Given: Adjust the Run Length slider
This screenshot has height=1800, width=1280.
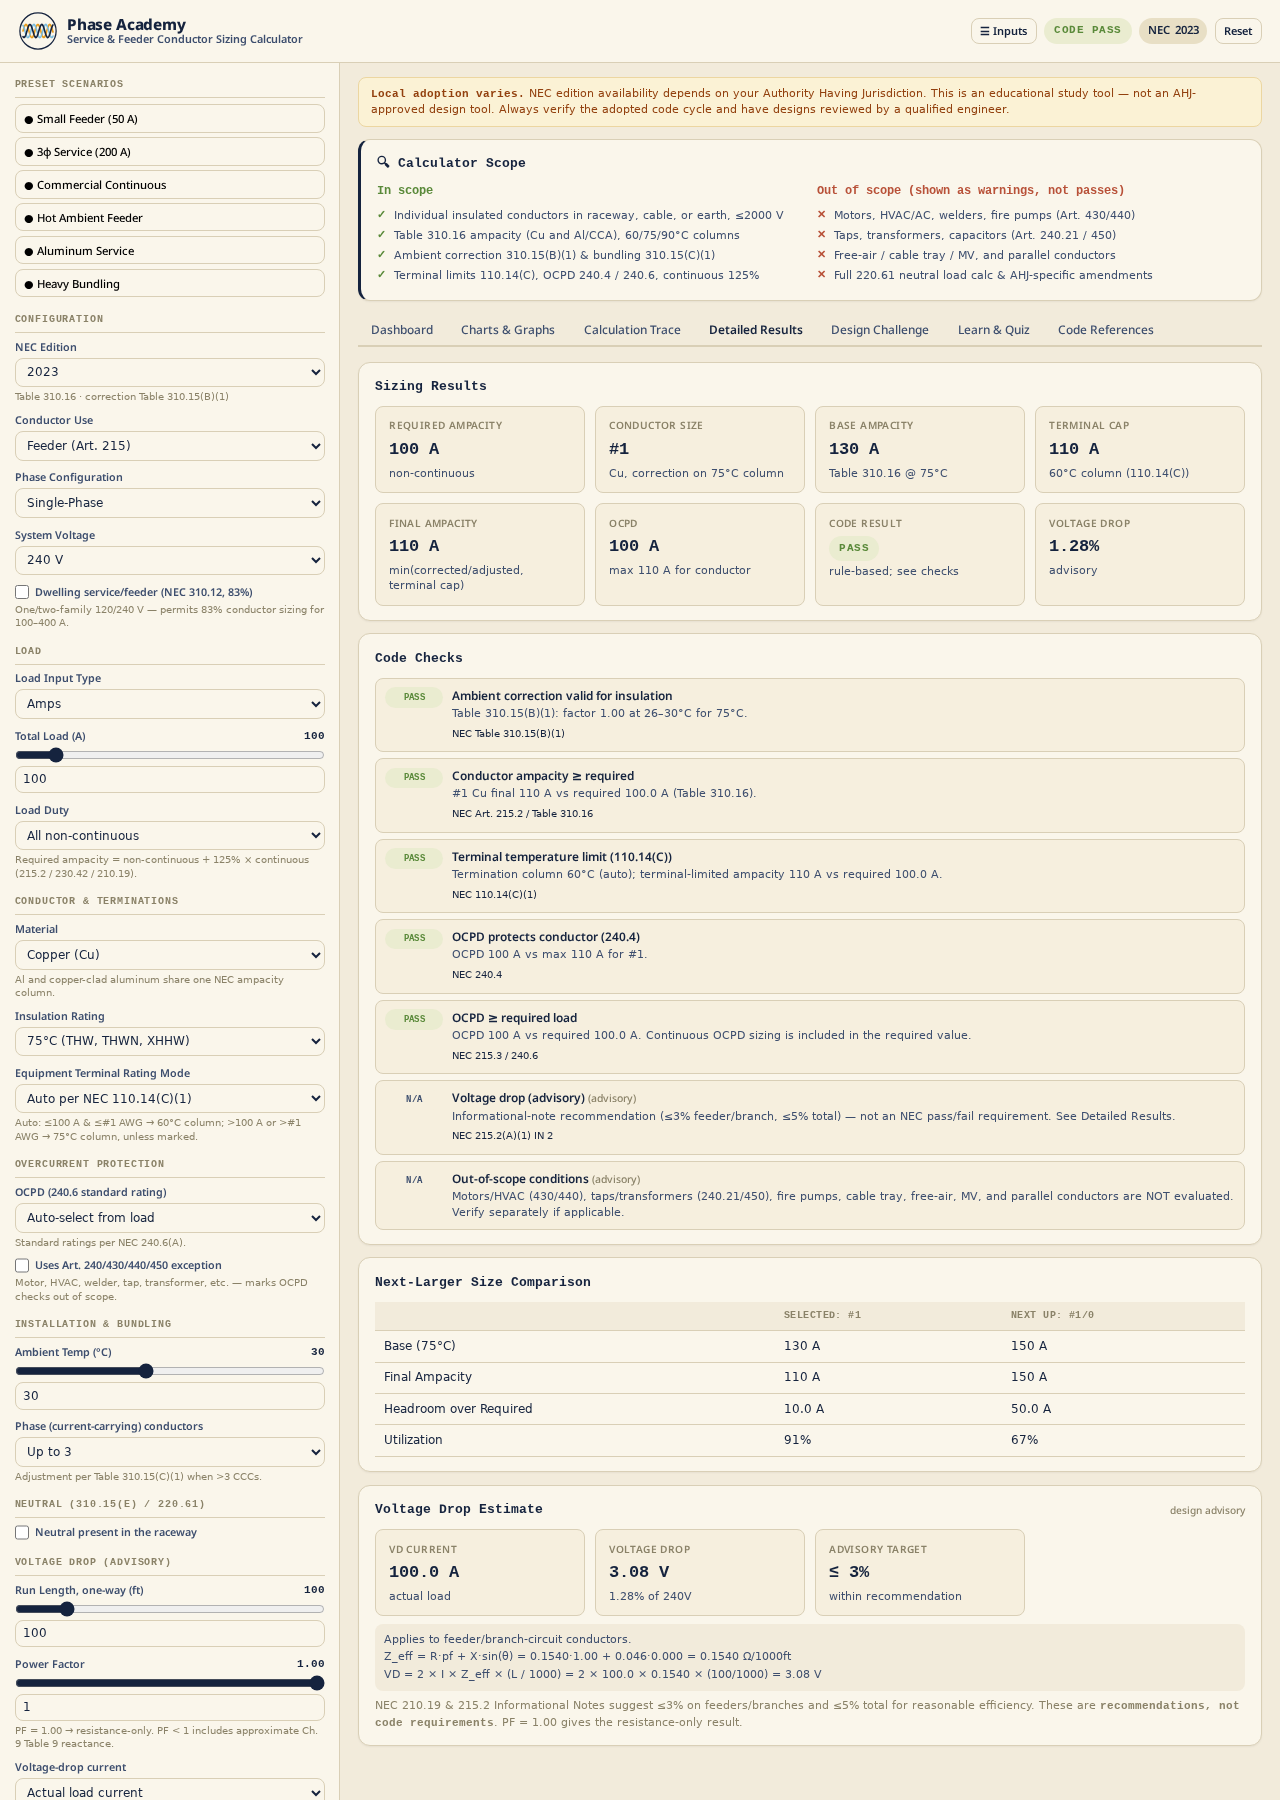Looking at the screenshot, I should pyautogui.click(x=170, y=1609).
